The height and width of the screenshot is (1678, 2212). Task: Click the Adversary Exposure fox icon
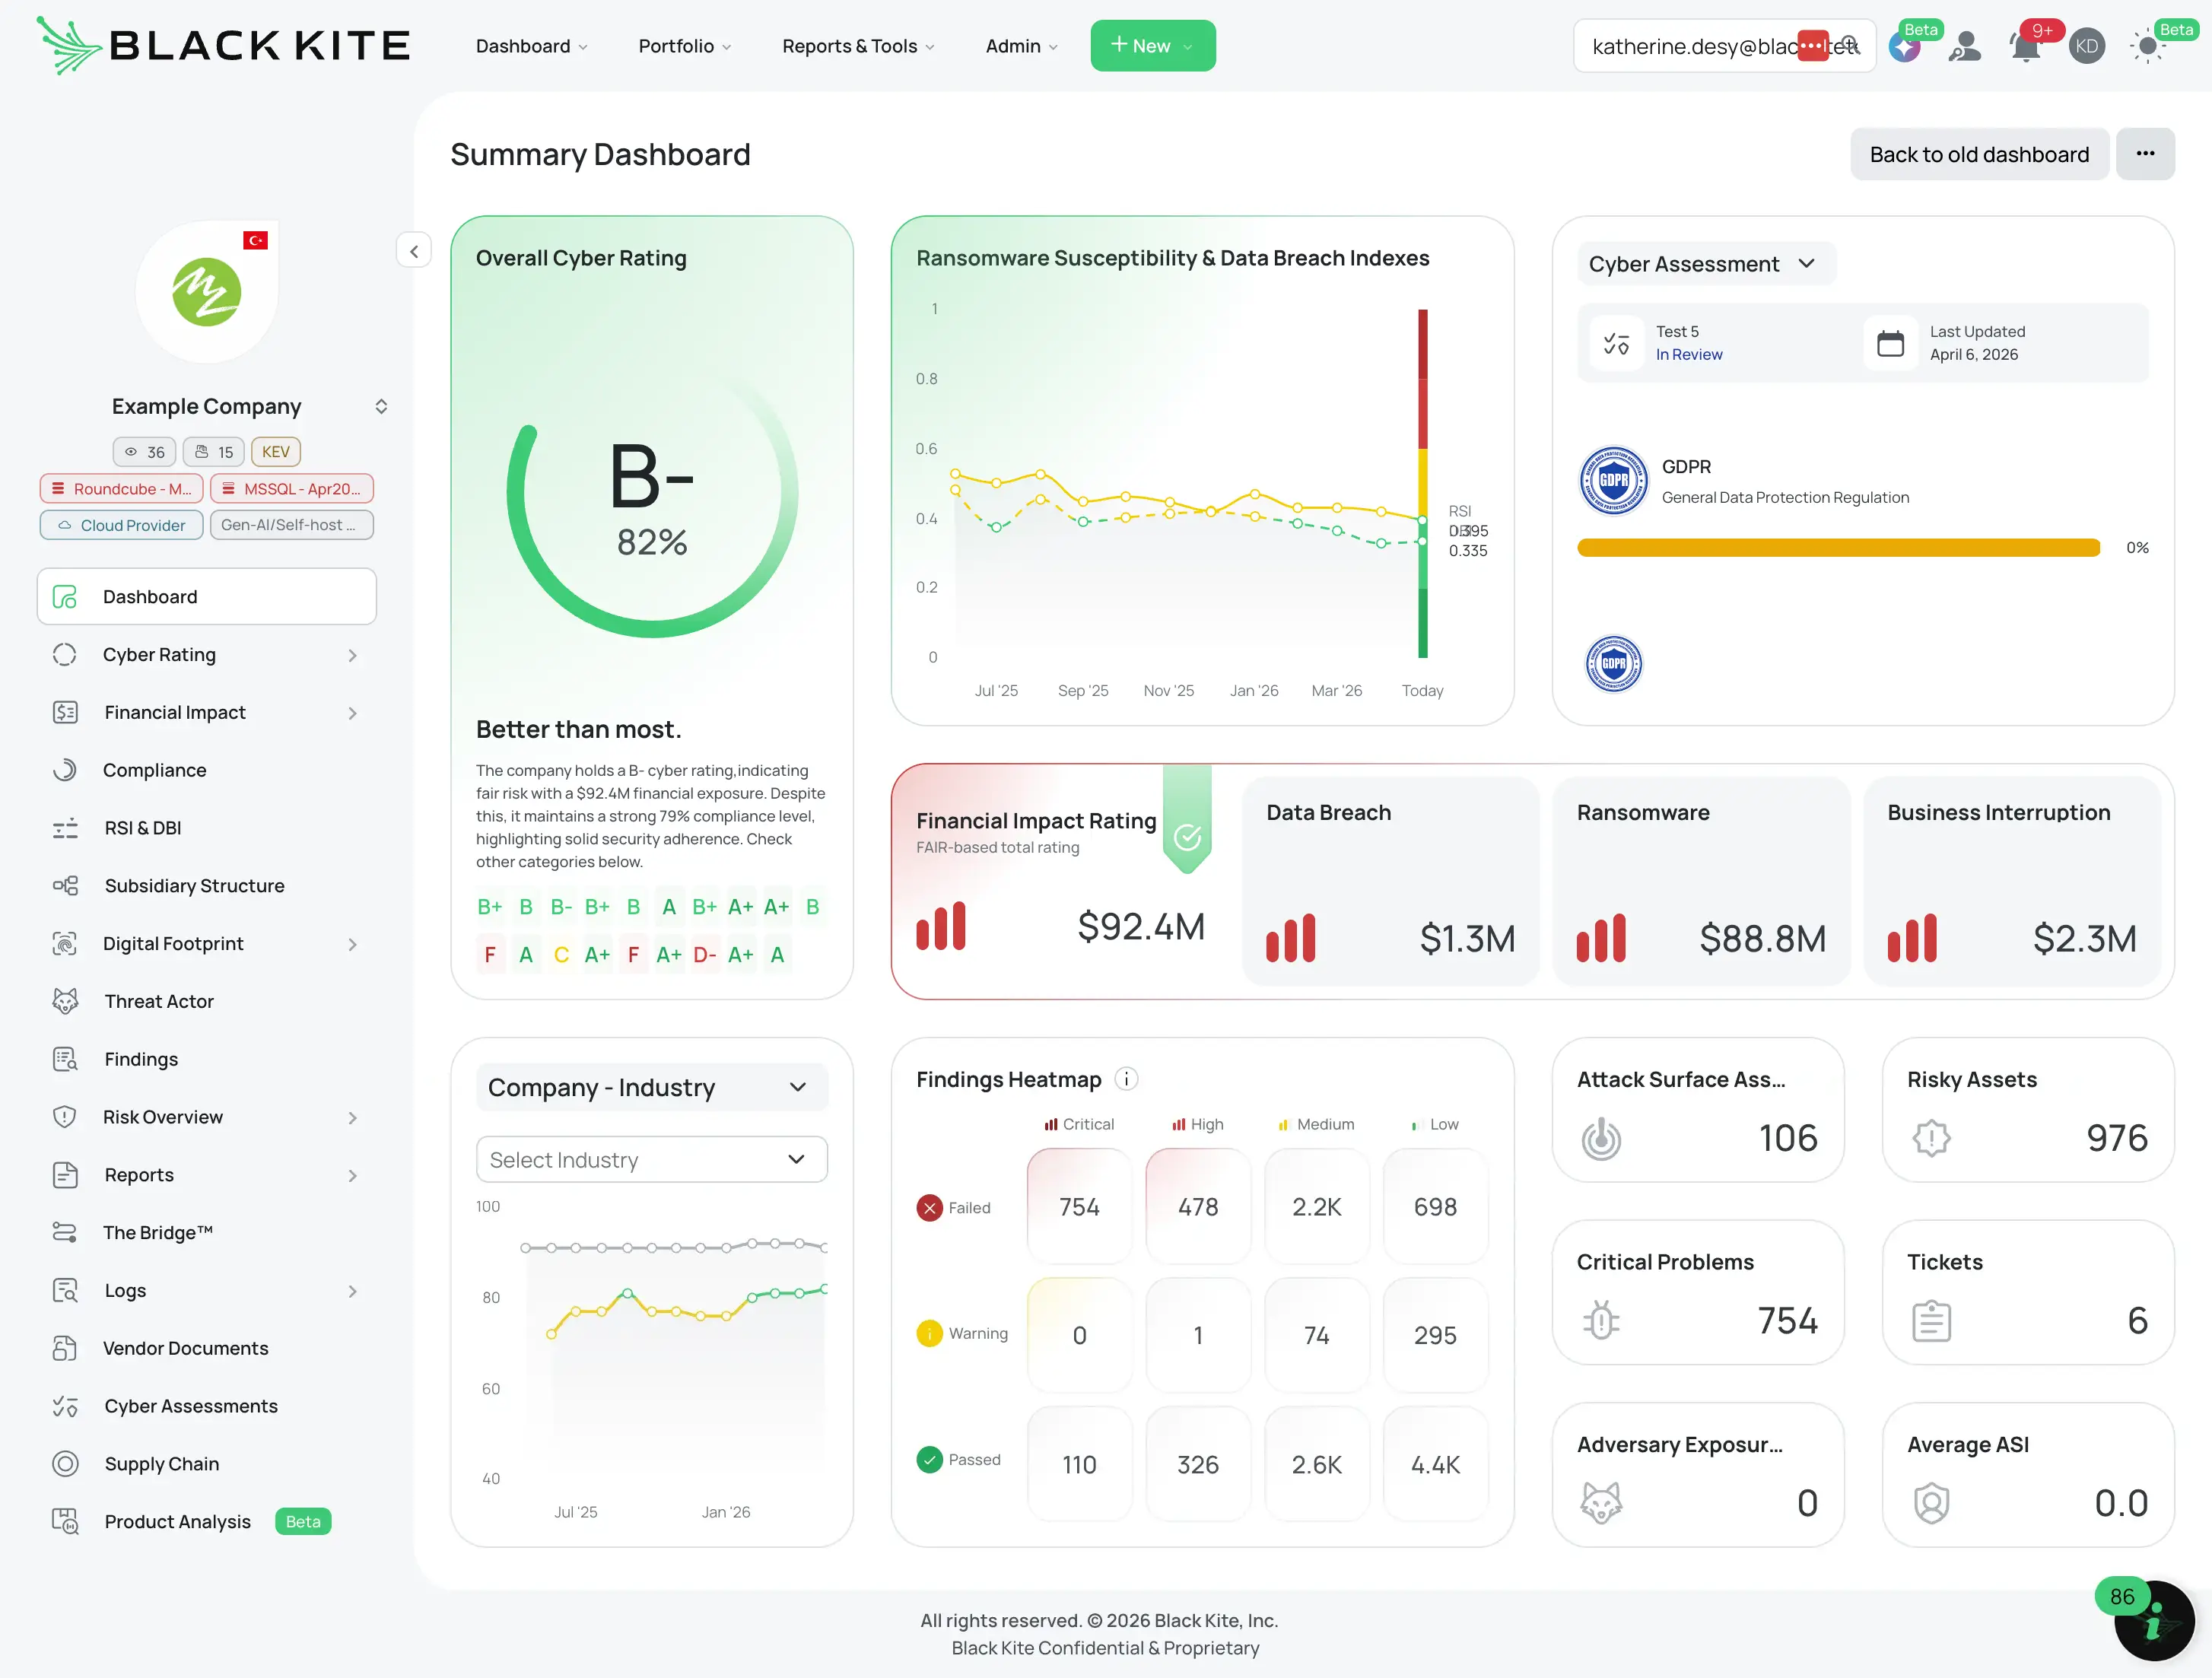coord(1601,1503)
